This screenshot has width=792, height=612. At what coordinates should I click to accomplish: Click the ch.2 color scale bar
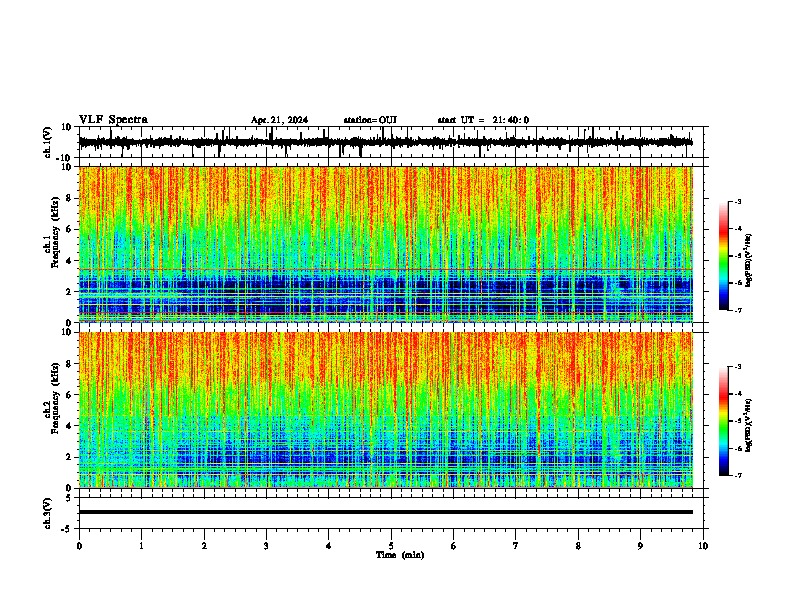[723, 421]
